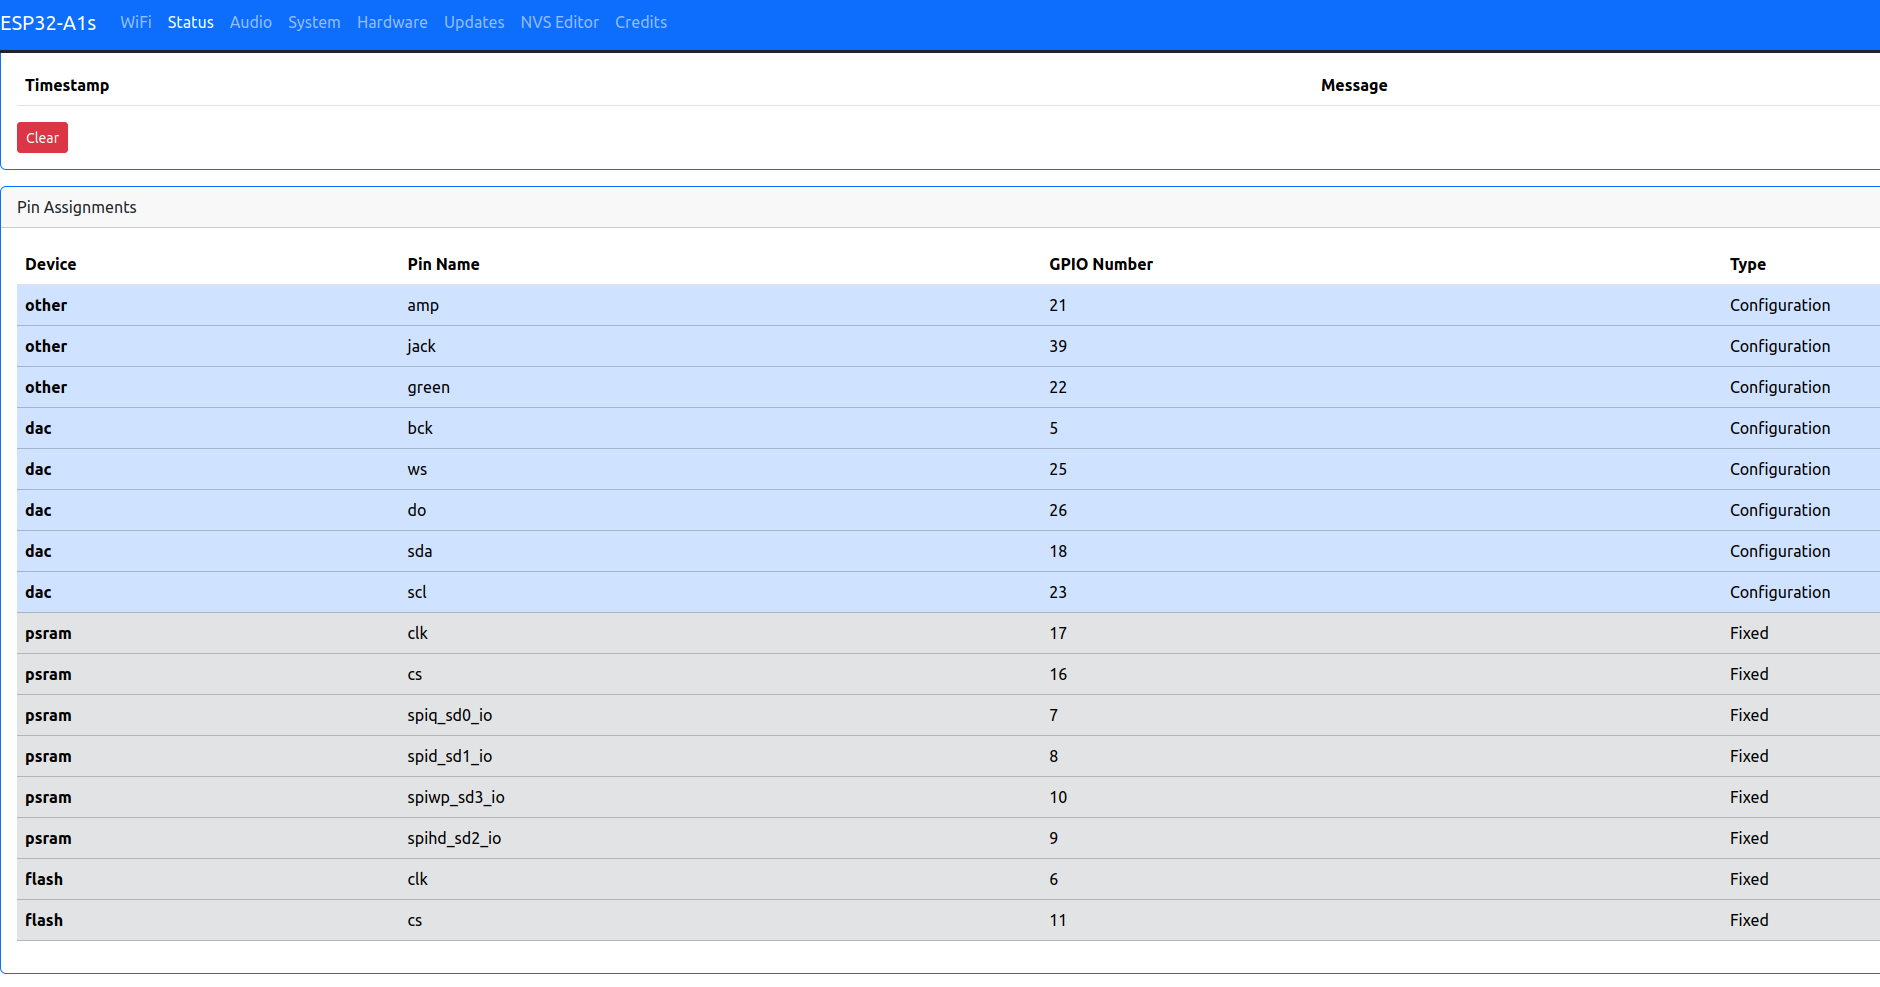Open the Hardware tab
1880x987 pixels.
tap(392, 22)
